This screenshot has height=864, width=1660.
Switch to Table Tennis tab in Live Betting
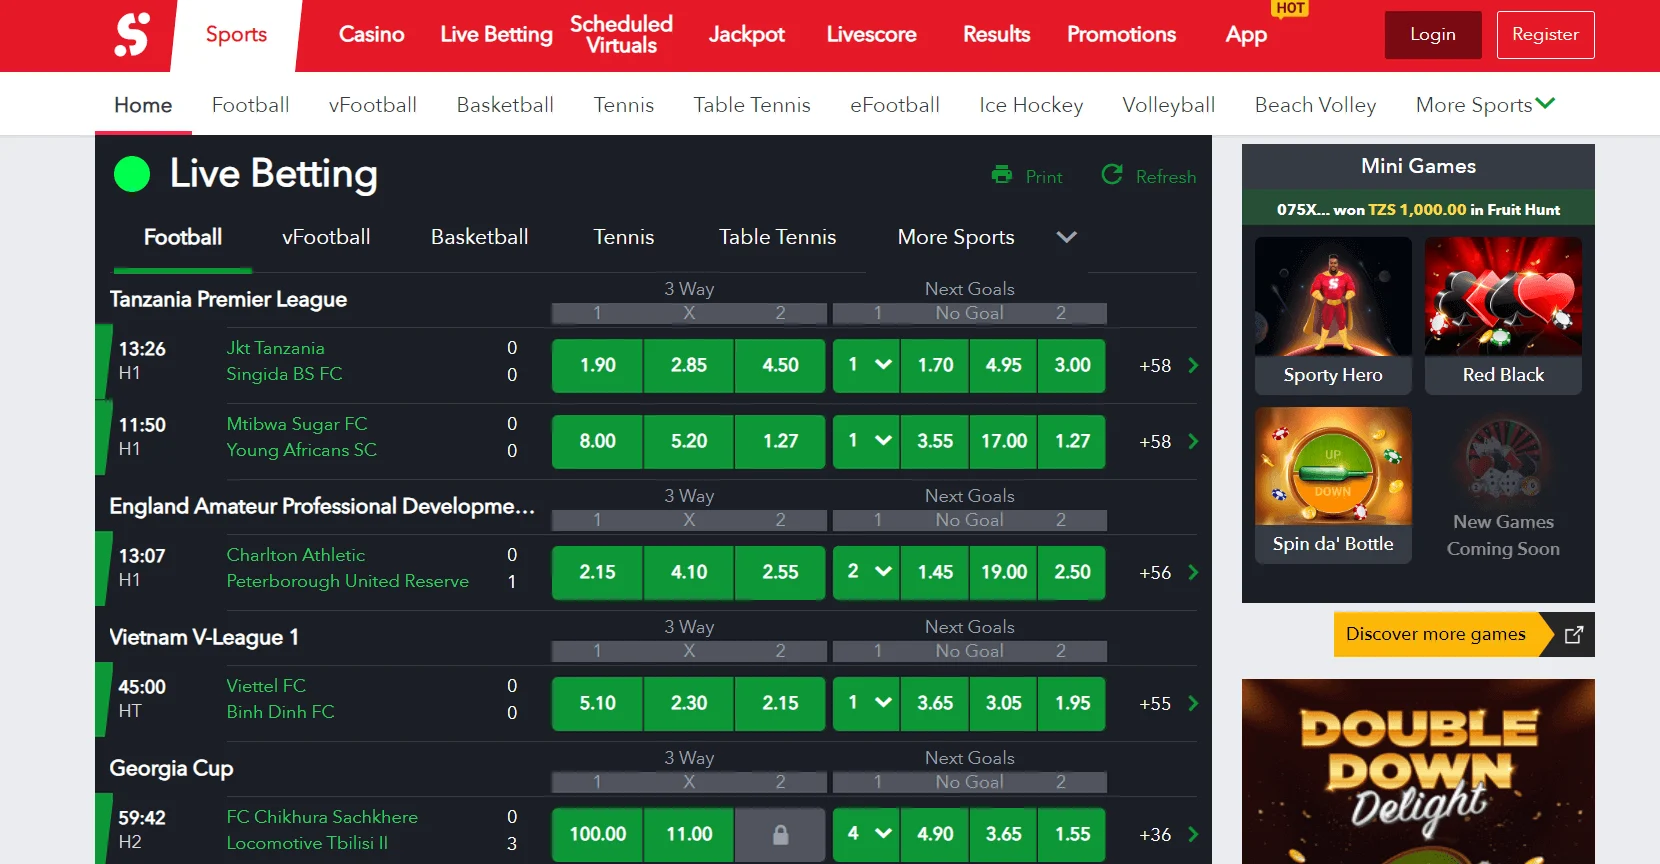click(x=778, y=237)
